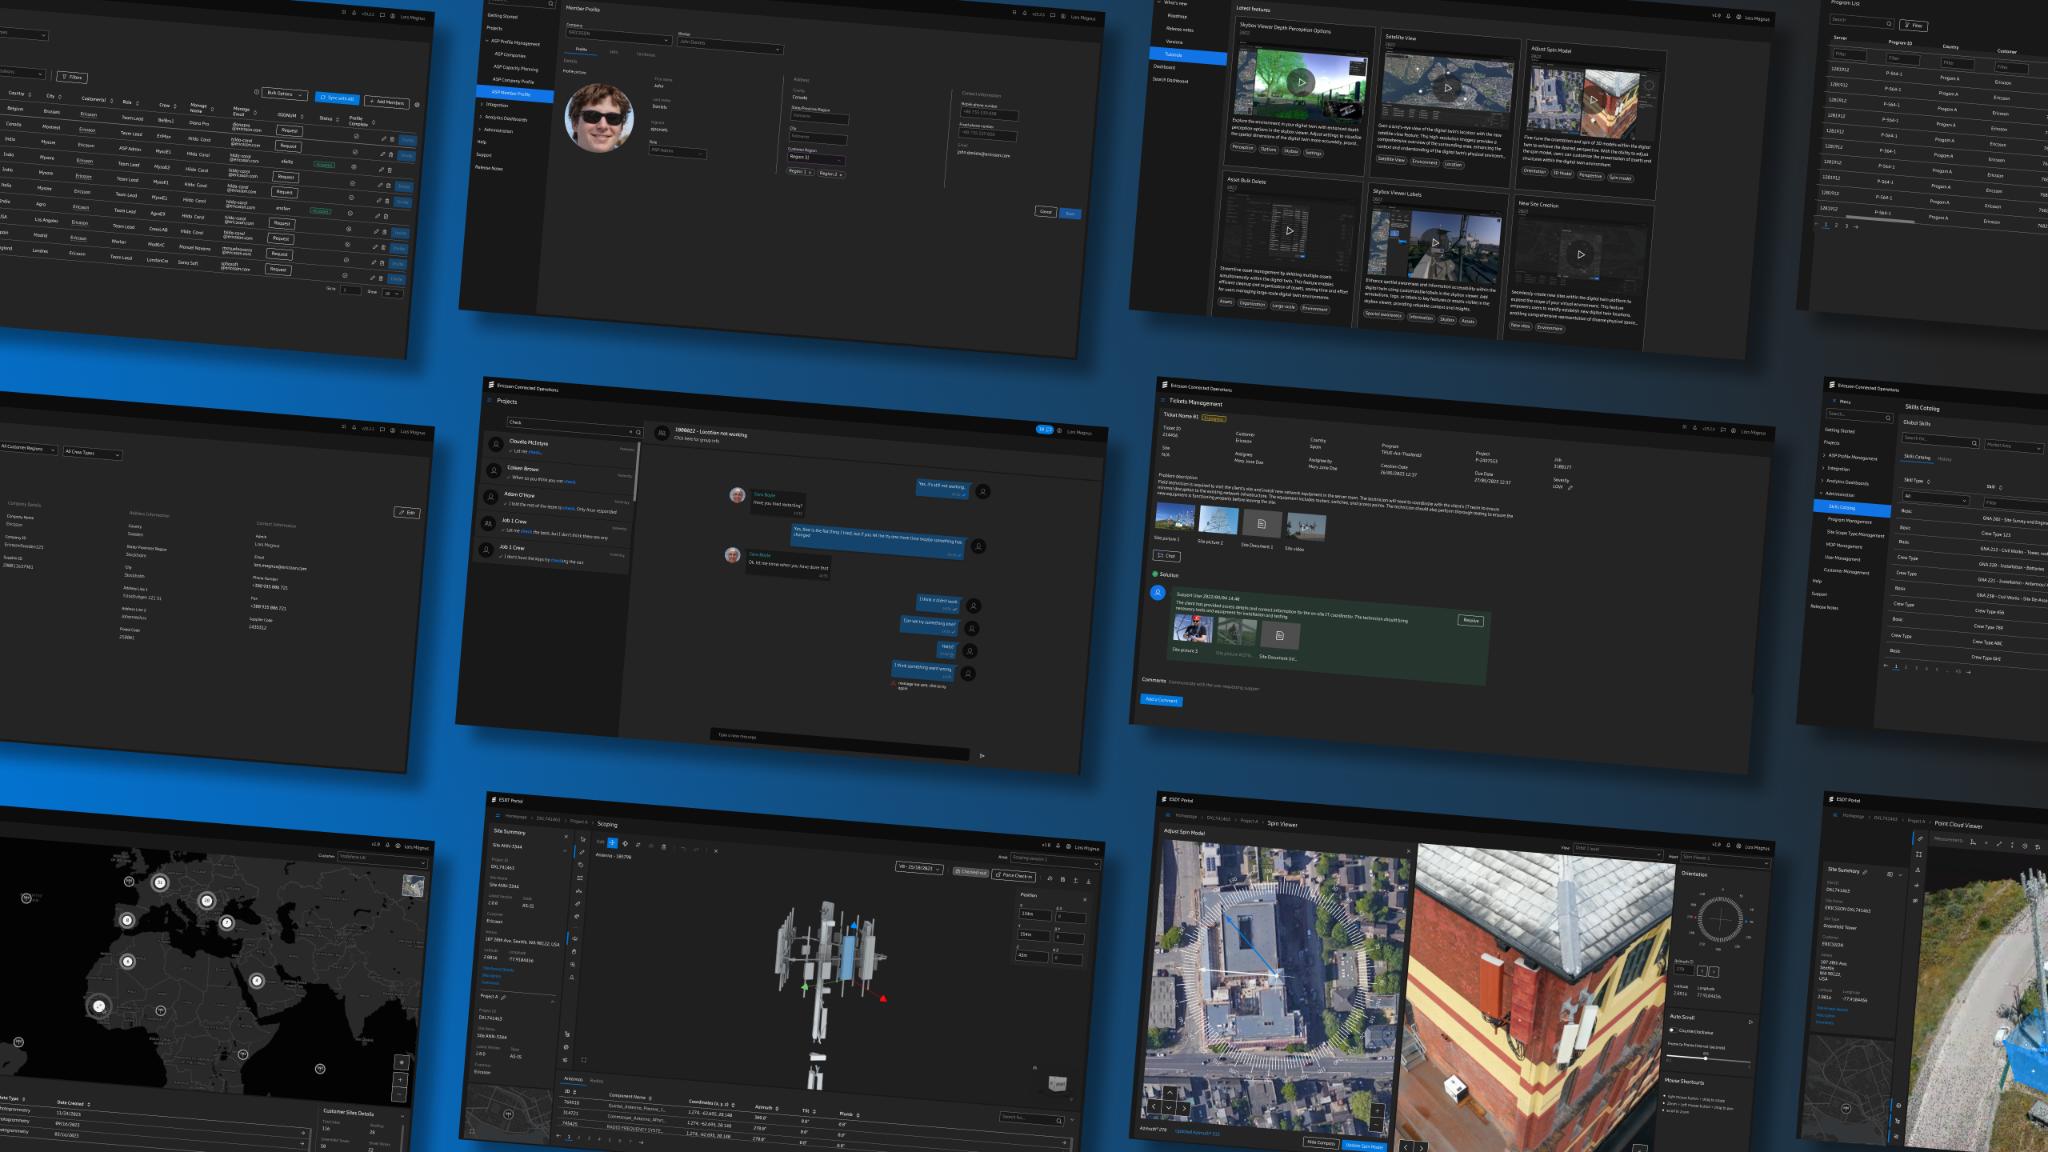Click the view cube in Scoping viewport

(1057, 1084)
